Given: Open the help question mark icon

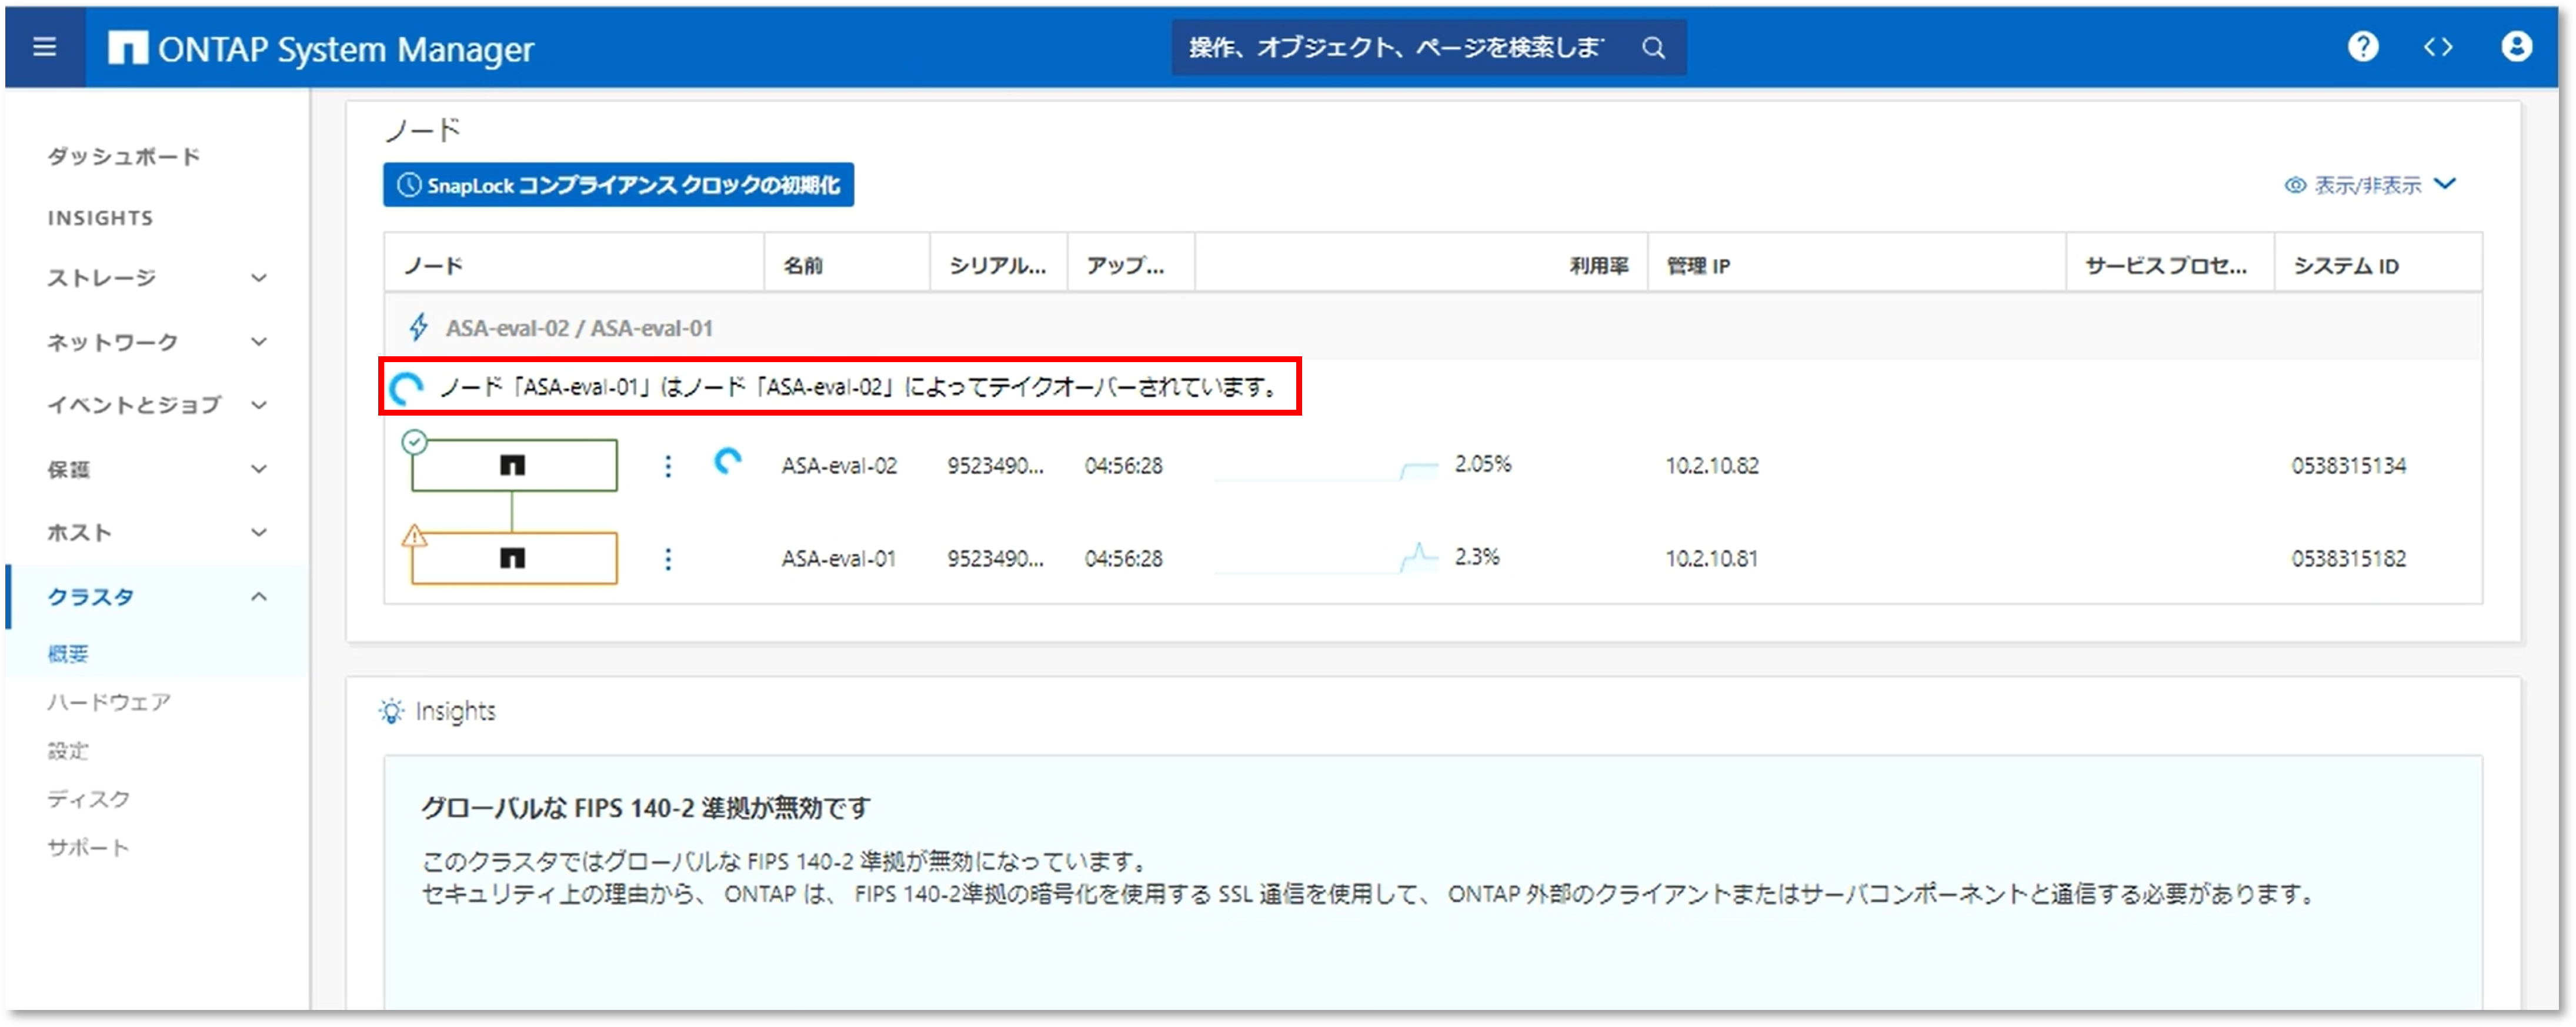Looking at the screenshot, I should 2362,46.
